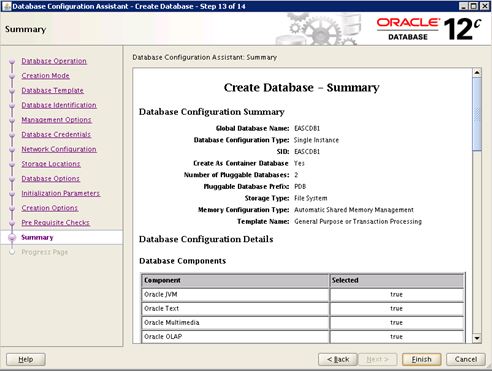Click the Finish button
492x372 pixels.
click(x=422, y=359)
